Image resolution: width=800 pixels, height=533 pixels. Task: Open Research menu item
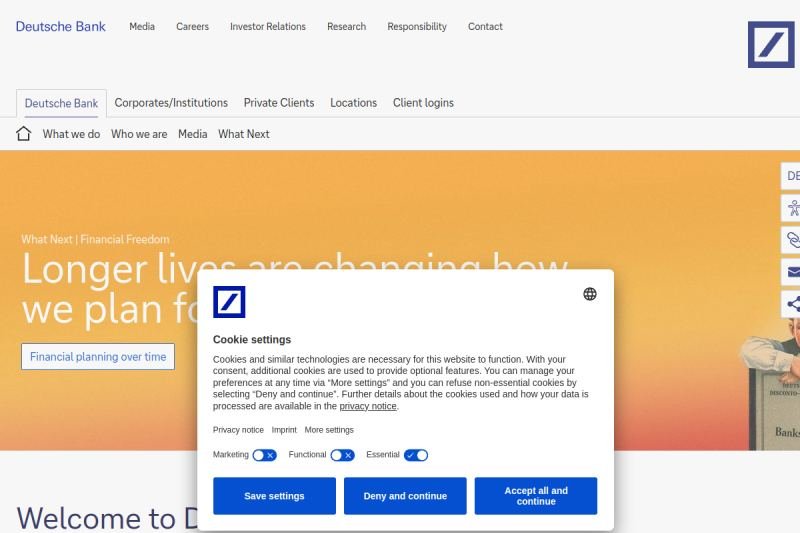(x=346, y=27)
